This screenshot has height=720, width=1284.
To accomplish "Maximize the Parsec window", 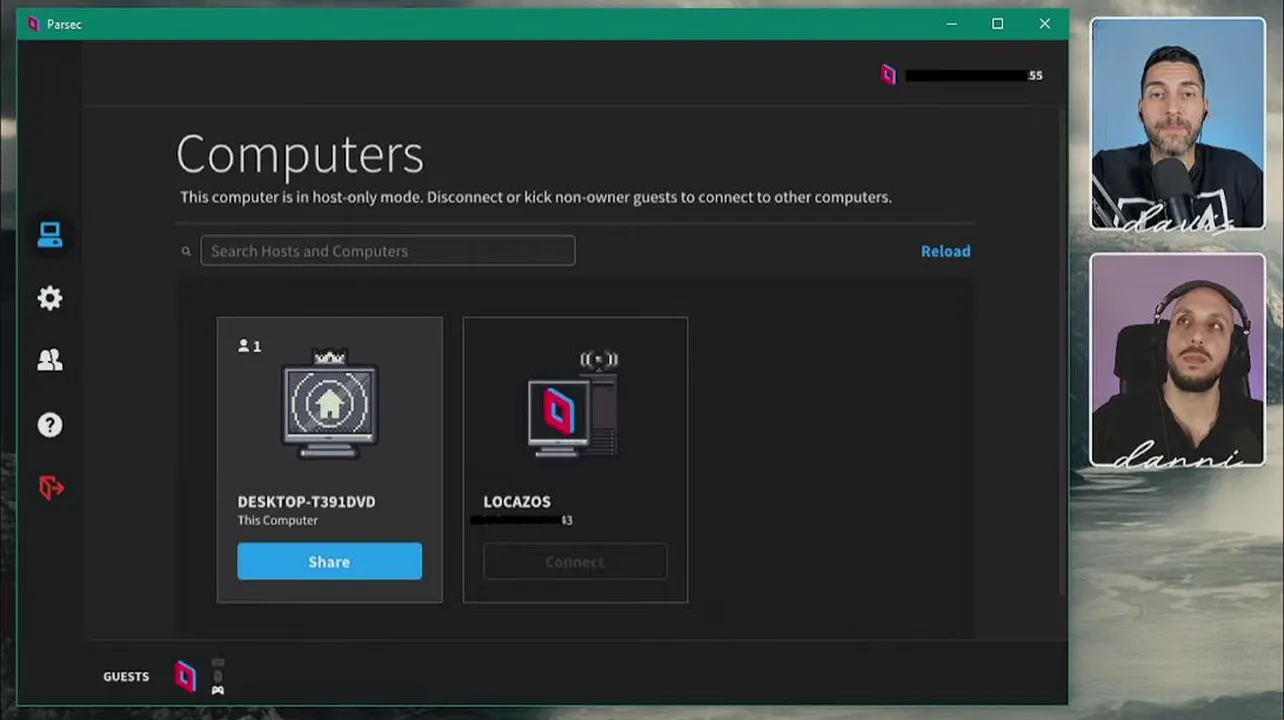I will [997, 24].
